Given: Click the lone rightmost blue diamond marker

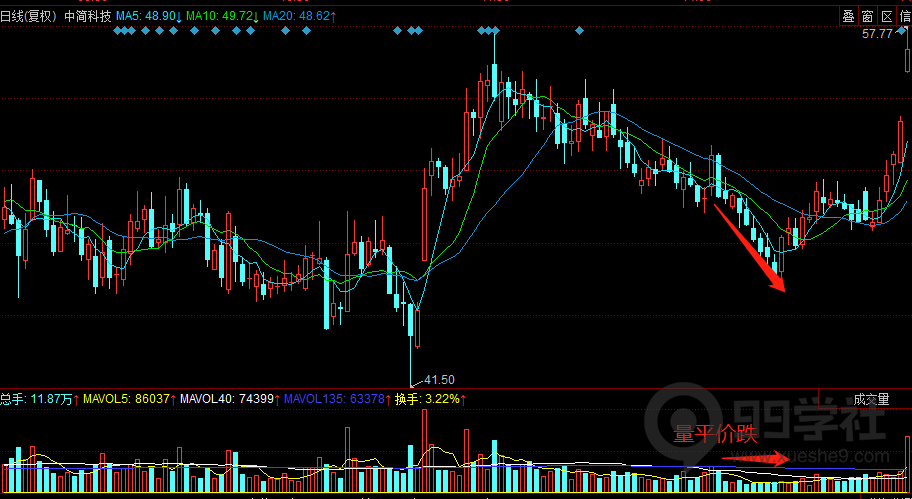Looking at the screenshot, I should click(x=581, y=31).
